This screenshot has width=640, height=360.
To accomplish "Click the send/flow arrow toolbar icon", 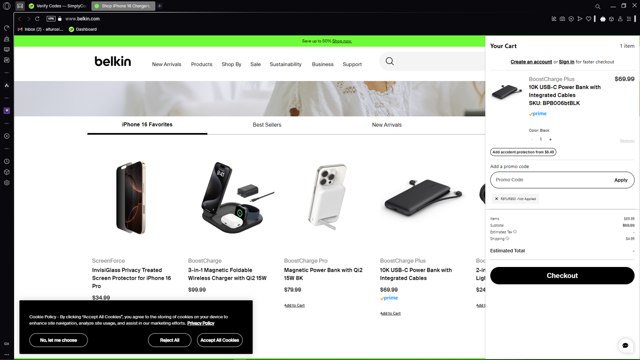I will [x=580, y=19].
